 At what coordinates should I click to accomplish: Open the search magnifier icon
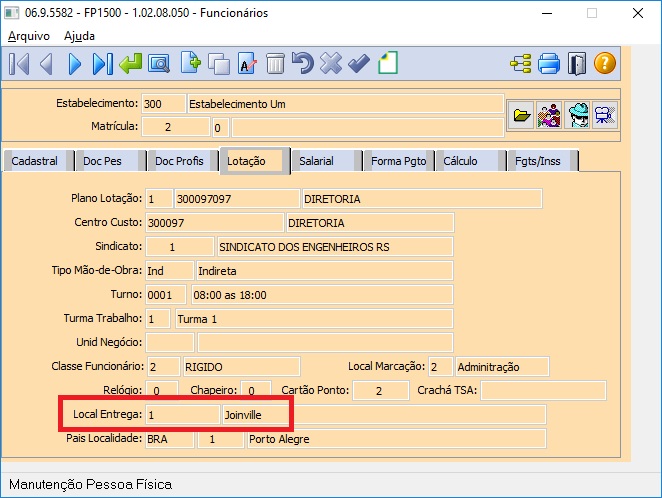pos(159,64)
